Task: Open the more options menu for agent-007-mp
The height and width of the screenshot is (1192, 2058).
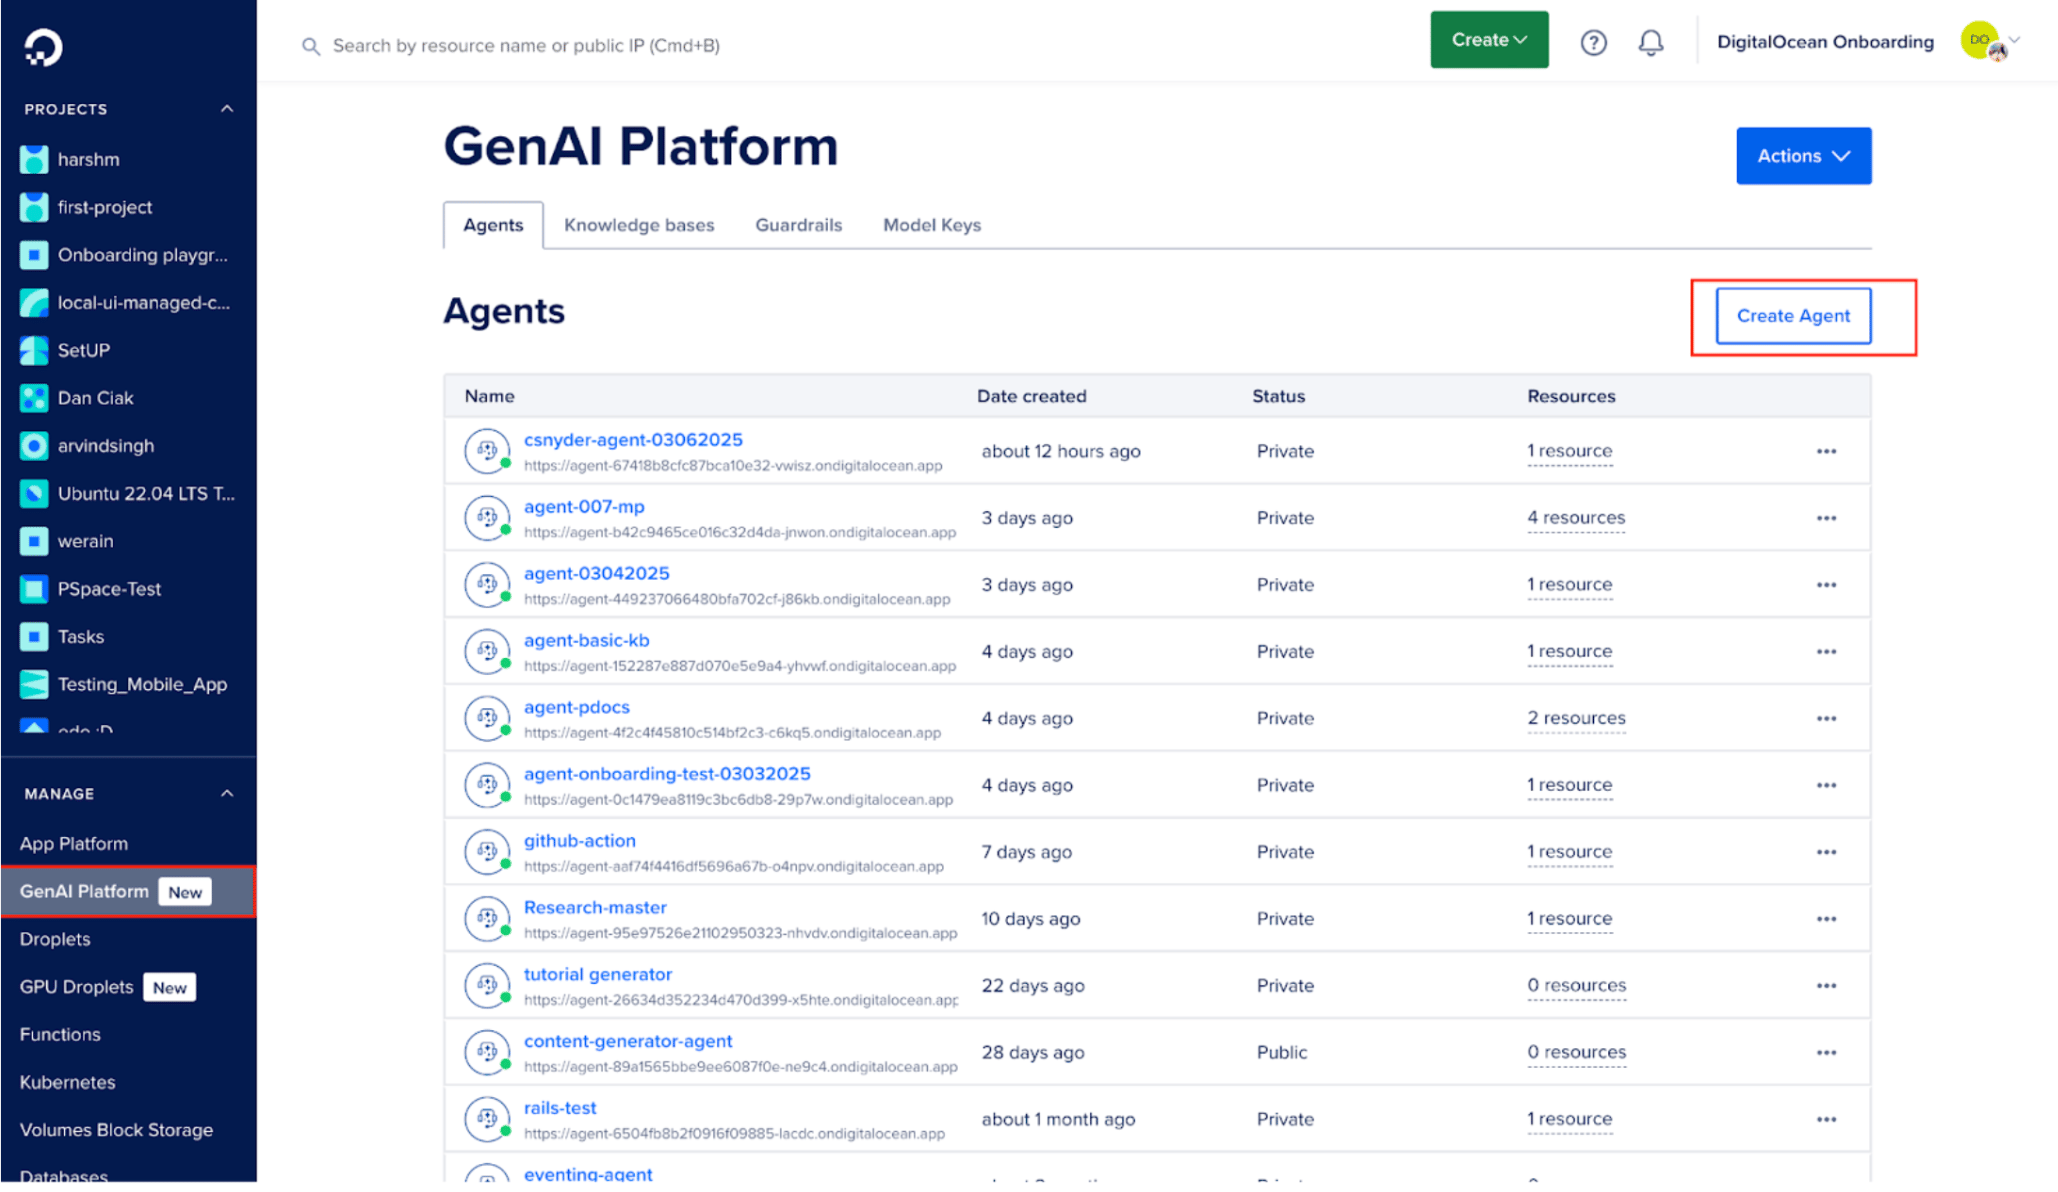Action: (x=1826, y=518)
